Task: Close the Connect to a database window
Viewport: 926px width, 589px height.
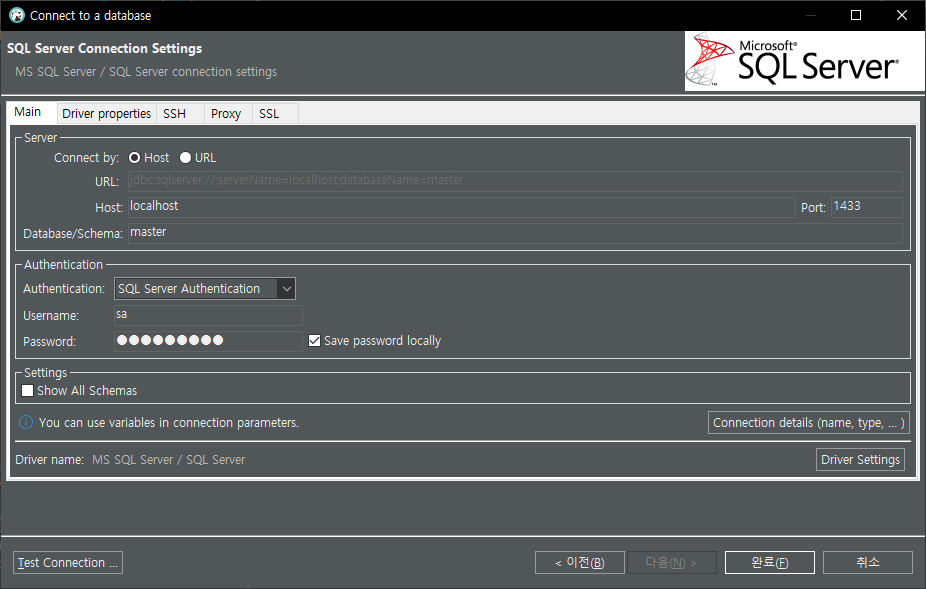Action: tap(902, 15)
